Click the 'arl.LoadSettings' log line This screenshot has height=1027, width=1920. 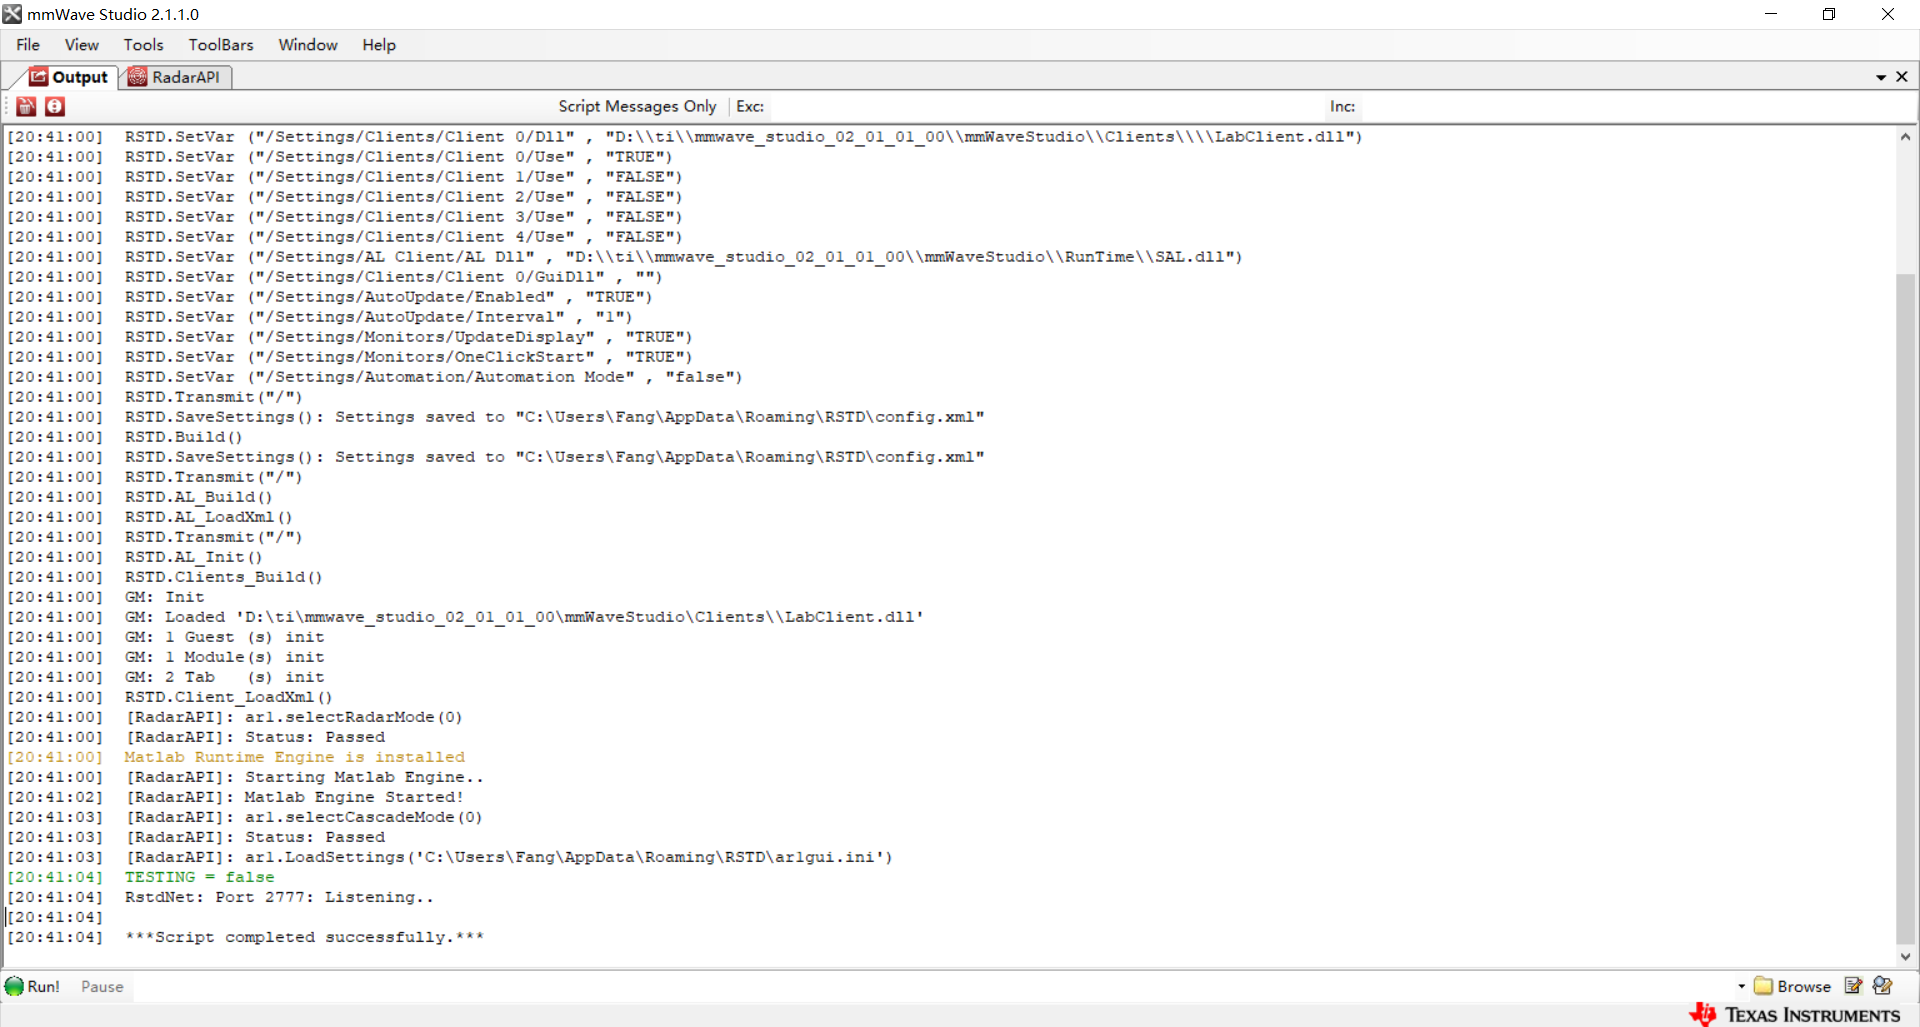click(x=508, y=857)
